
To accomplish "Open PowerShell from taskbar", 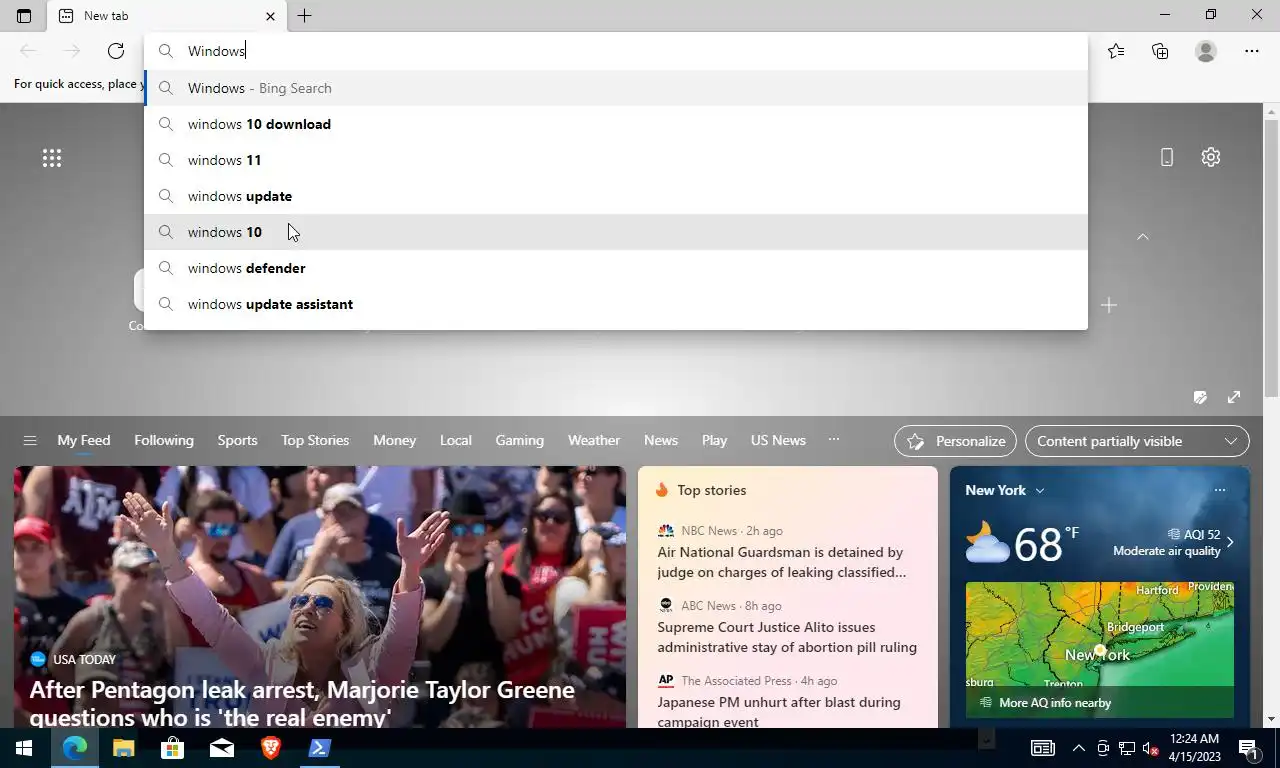I will pyautogui.click(x=319, y=748).
